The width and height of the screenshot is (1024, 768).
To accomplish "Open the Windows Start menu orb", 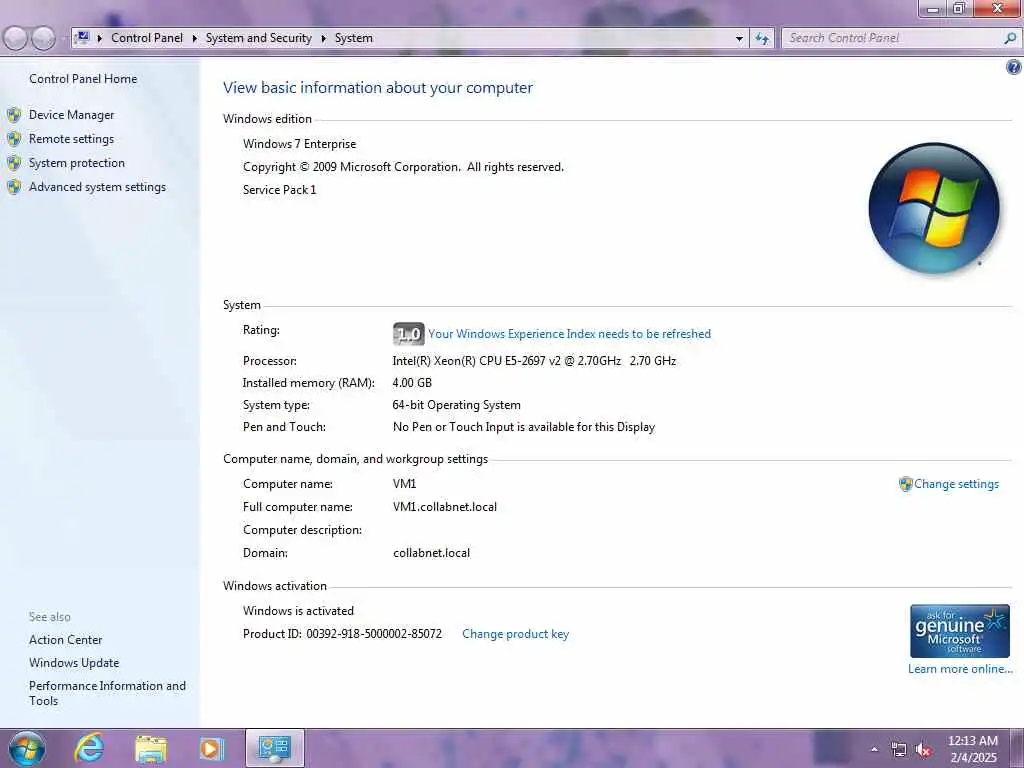I will (x=27, y=748).
